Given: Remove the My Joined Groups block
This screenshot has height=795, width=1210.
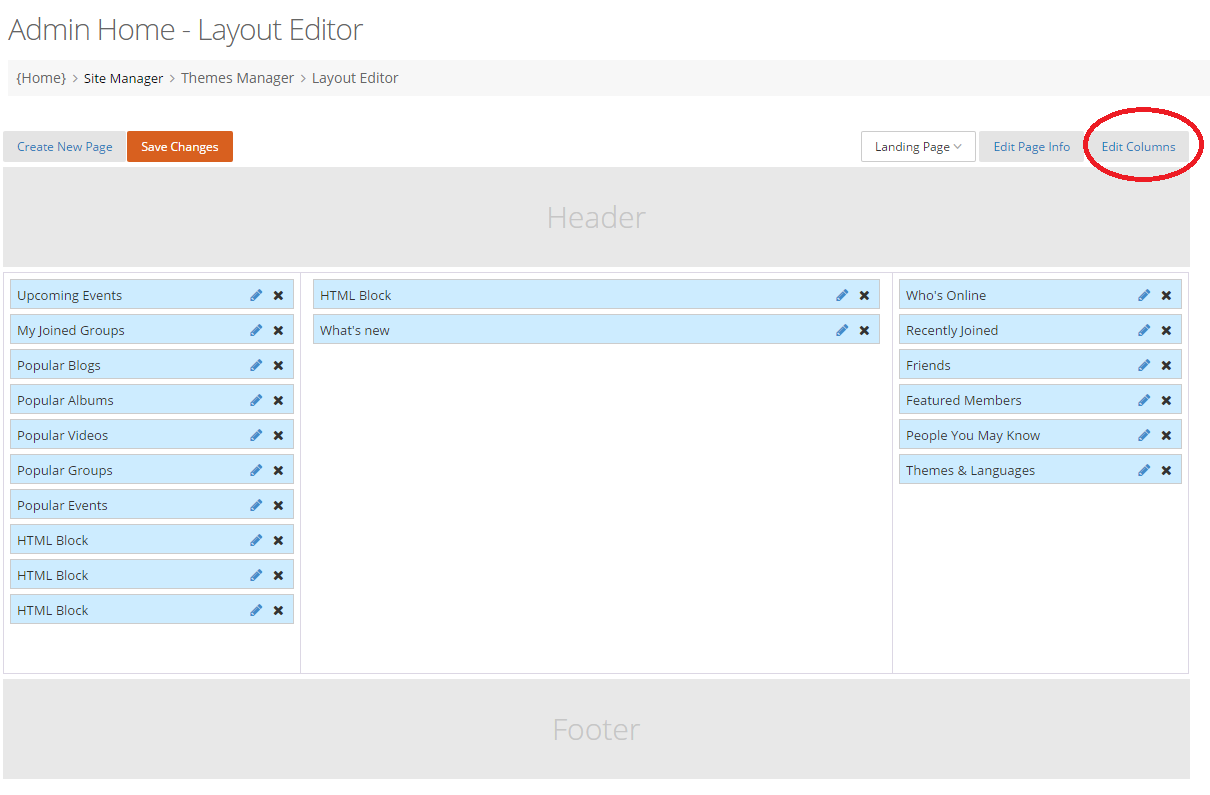Looking at the screenshot, I should 278,330.
